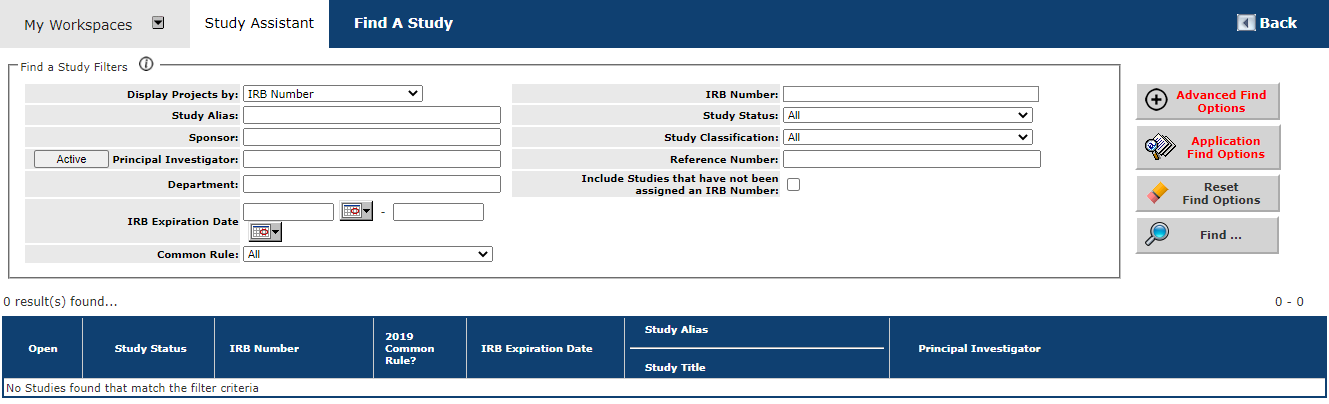Click the Reference Number input field

[x=912, y=159]
